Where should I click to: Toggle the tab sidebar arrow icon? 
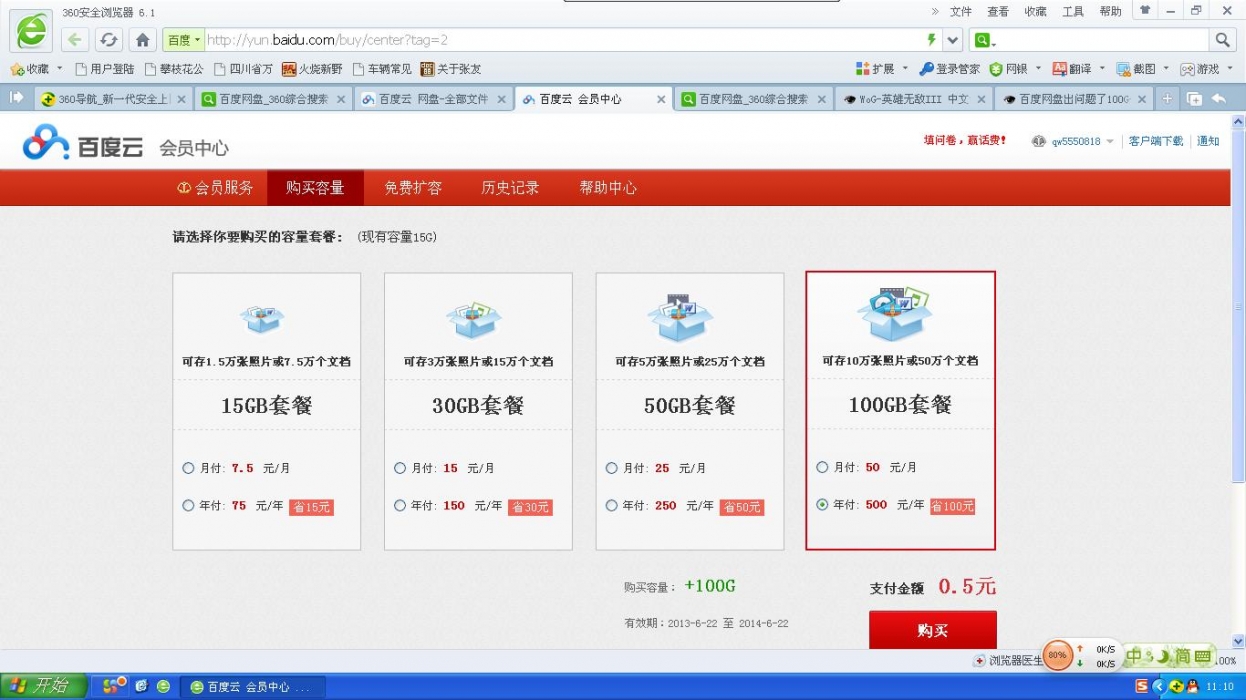(x=16, y=98)
